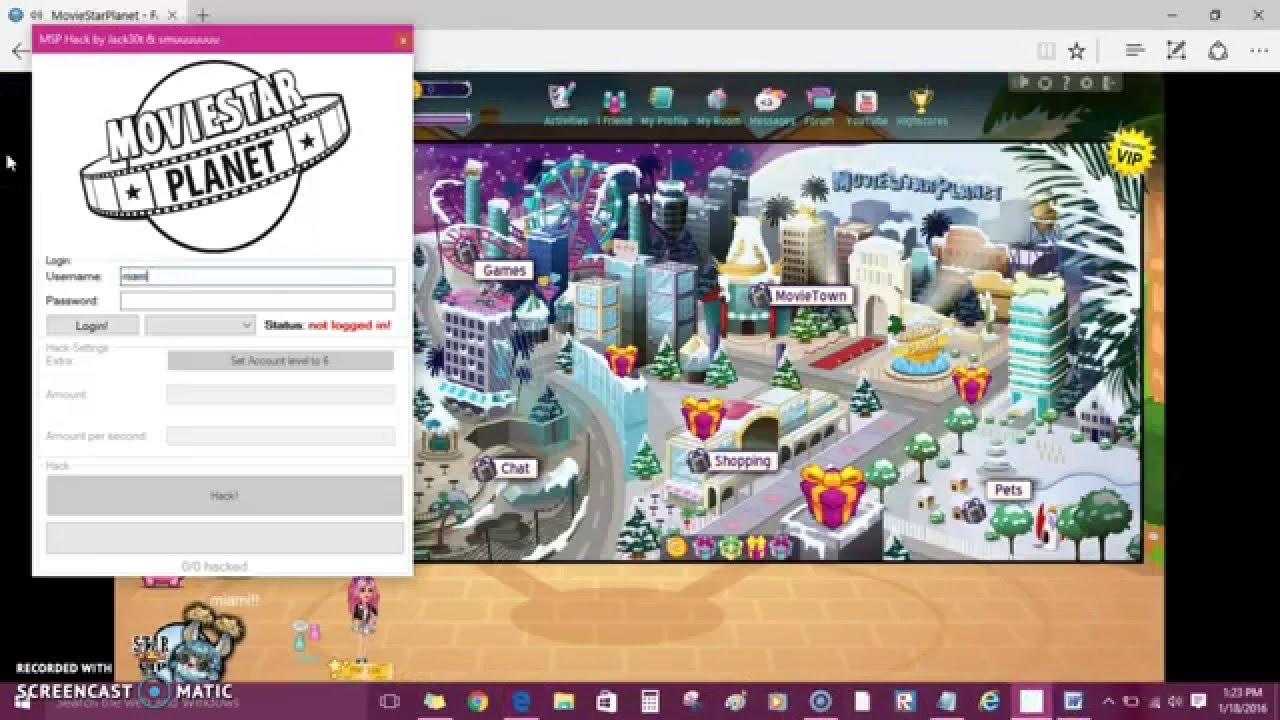Add page to favorites with star icon
The image size is (1280, 720).
click(x=1076, y=51)
